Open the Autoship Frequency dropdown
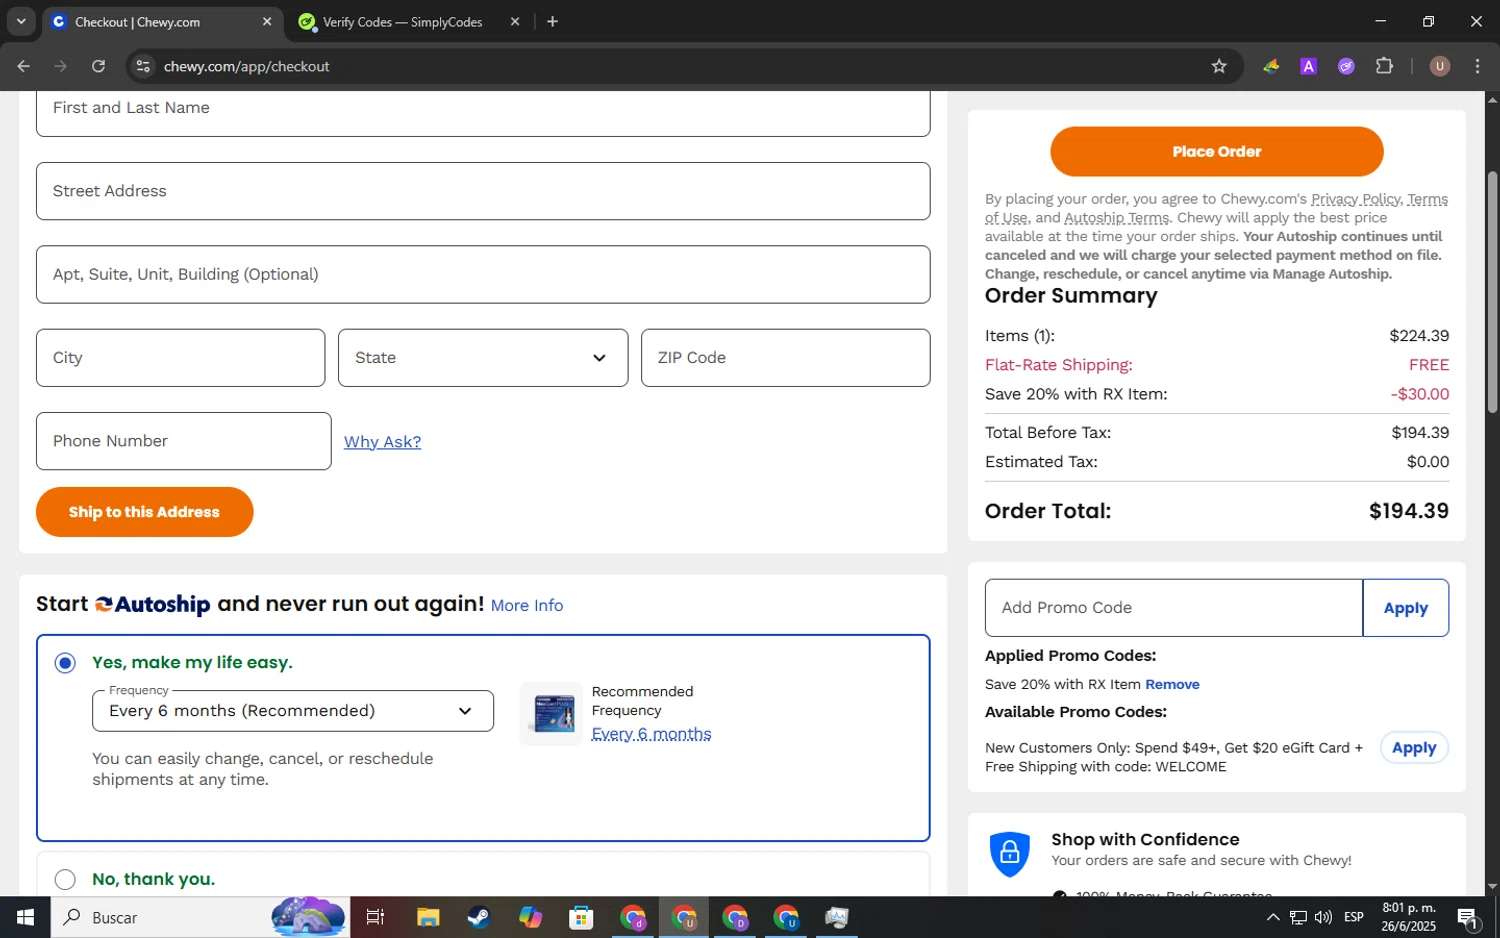The width and height of the screenshot is (1500, 938). click(293, 711)
